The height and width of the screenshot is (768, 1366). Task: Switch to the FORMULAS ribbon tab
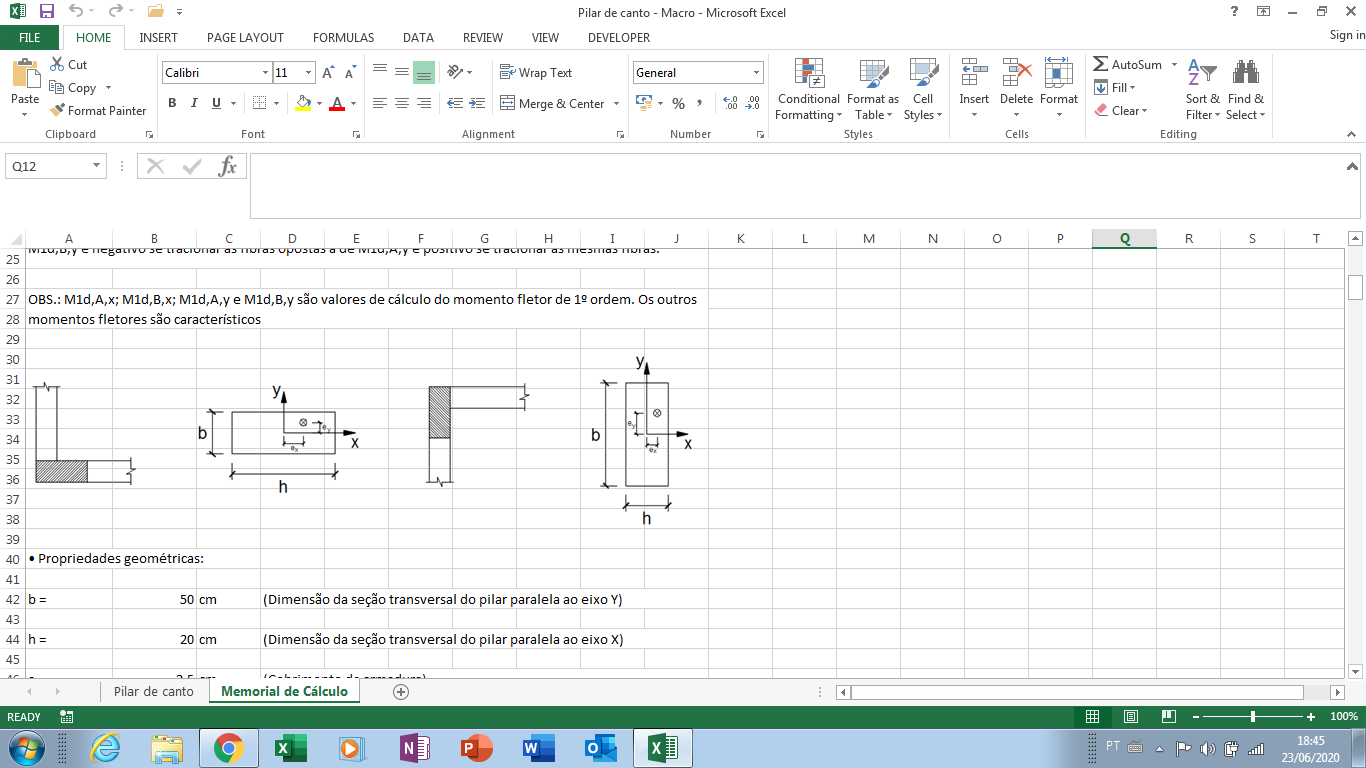click(343, 37)
